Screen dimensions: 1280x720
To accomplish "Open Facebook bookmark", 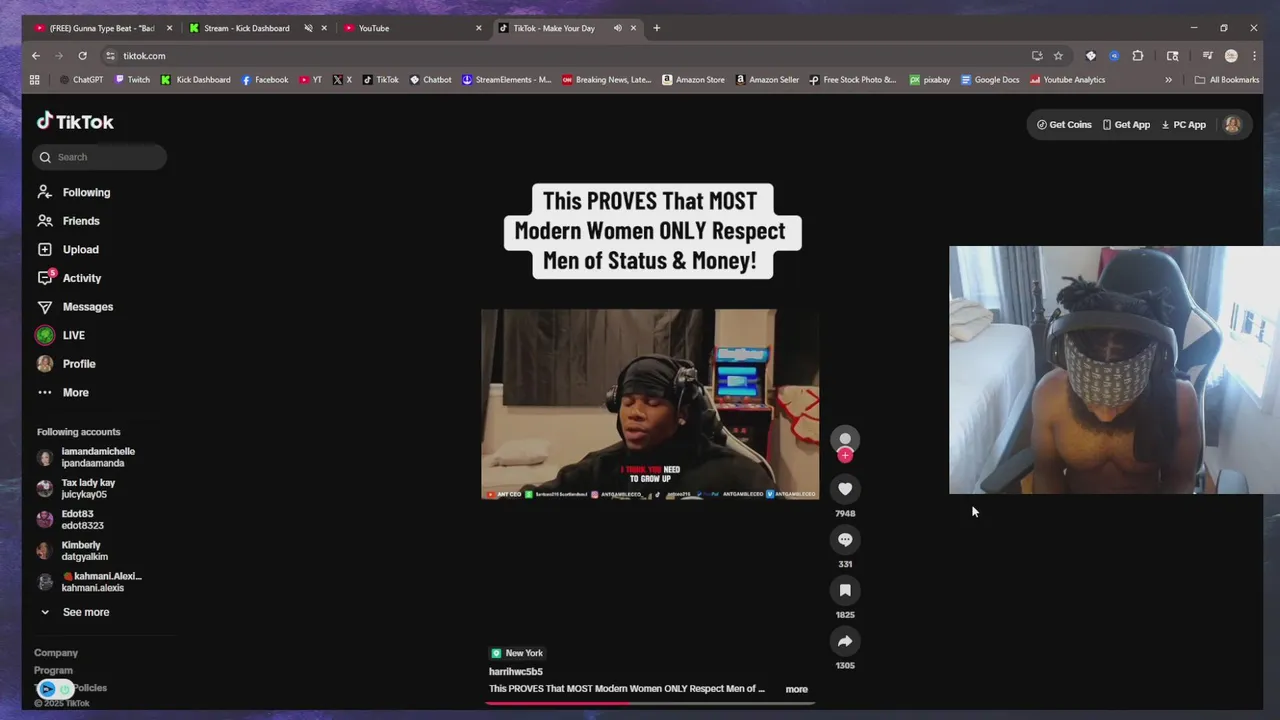I will [x=264, y=80].
